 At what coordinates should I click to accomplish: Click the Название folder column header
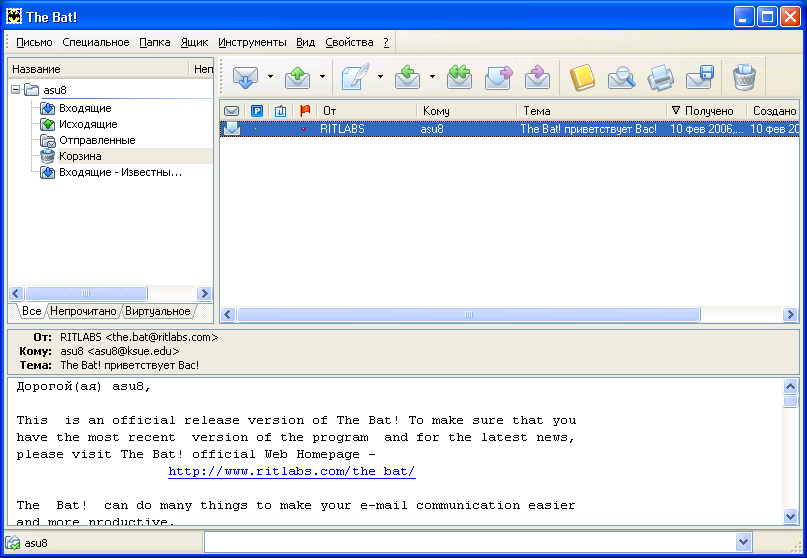(x=98, y=69)
